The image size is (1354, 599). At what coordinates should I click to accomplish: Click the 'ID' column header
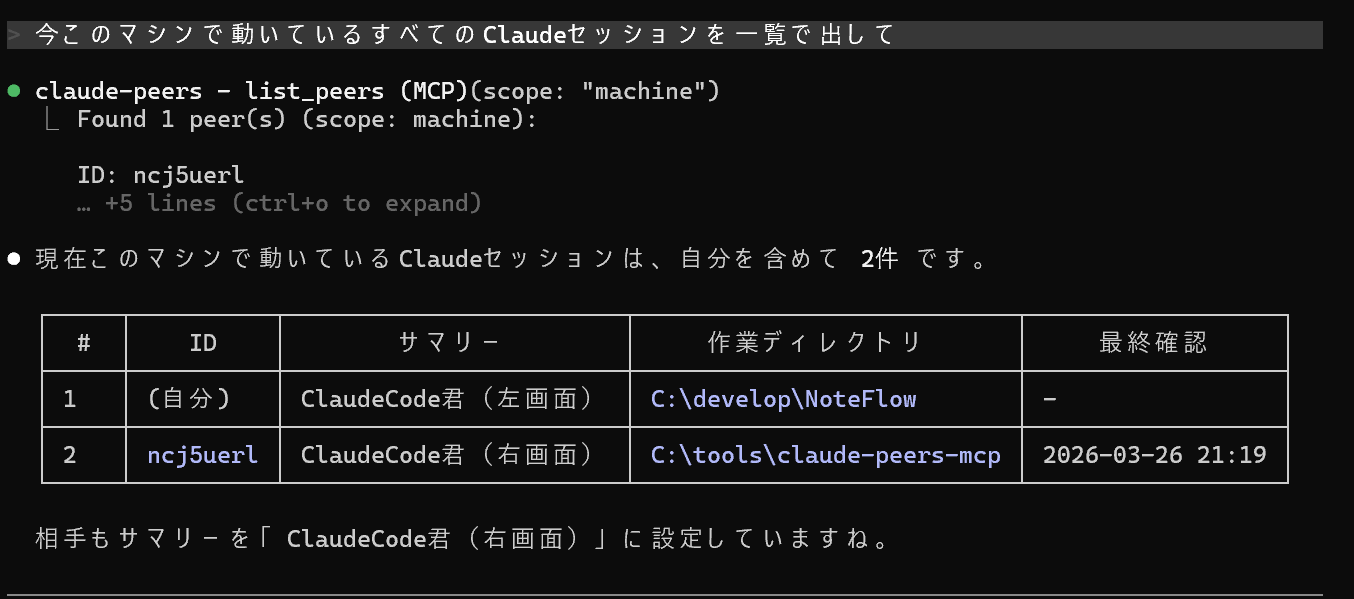click(x=203, y=343)
